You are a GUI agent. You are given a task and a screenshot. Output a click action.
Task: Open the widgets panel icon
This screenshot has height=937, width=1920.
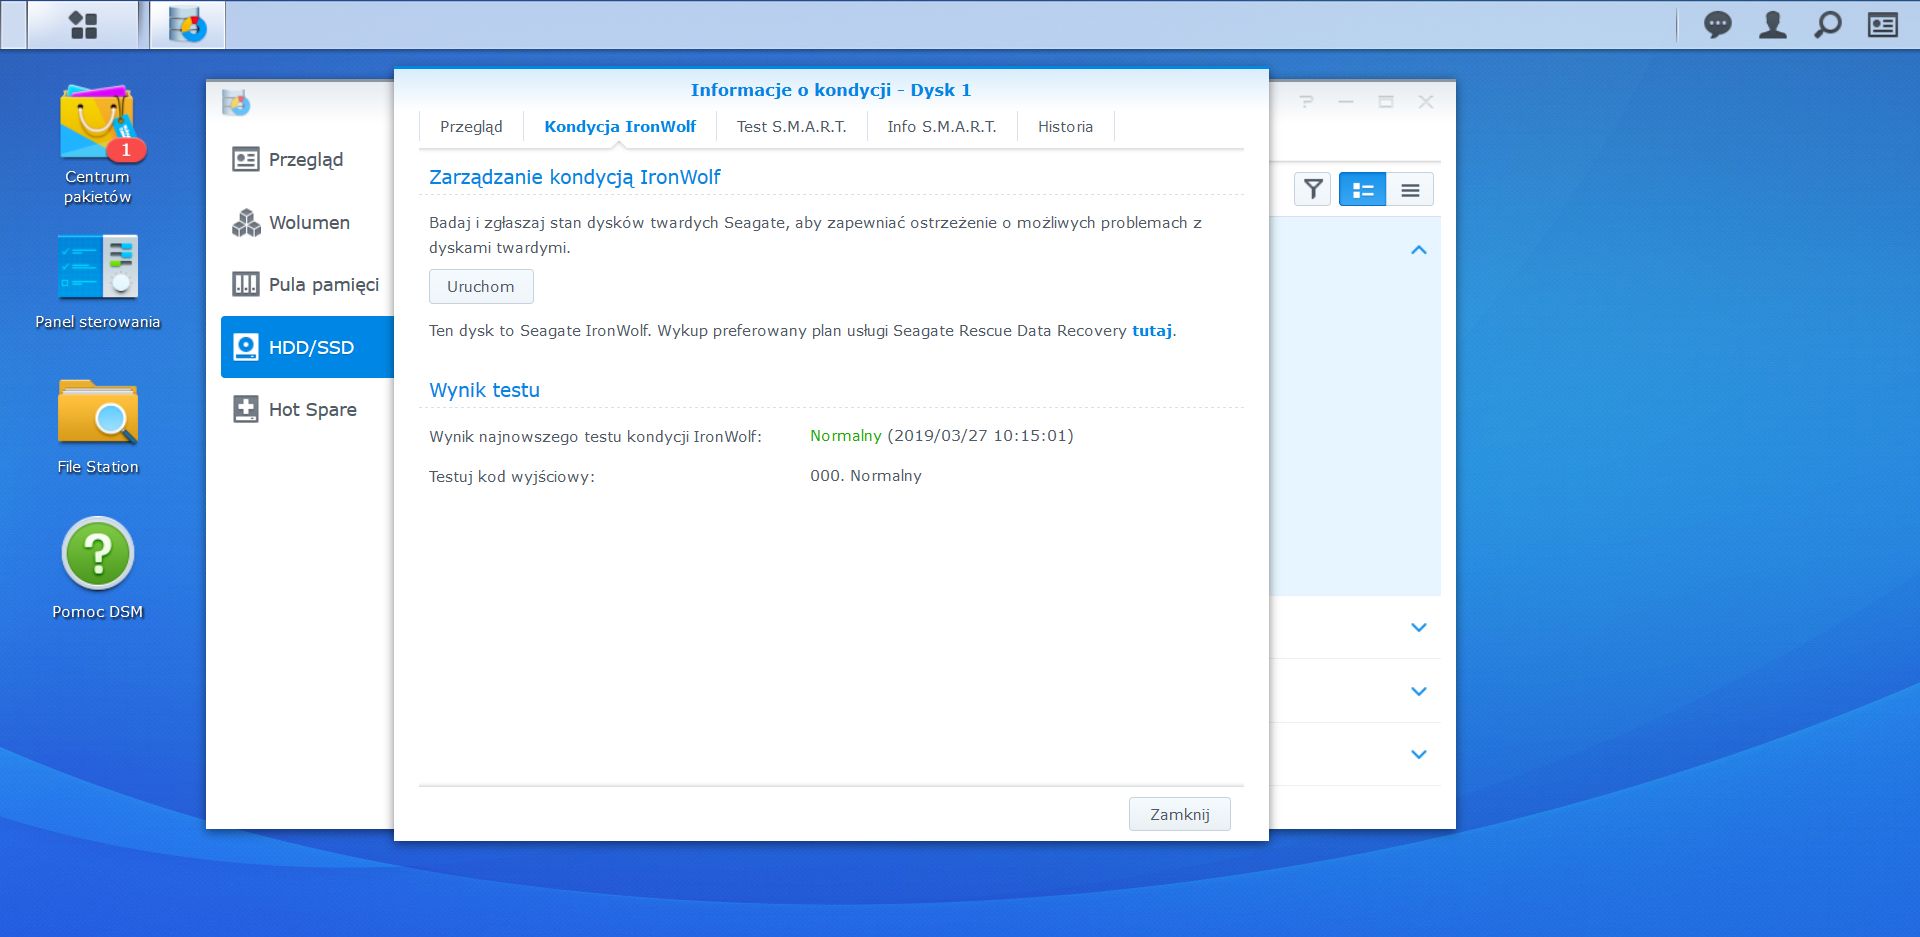click(1883, 25)
